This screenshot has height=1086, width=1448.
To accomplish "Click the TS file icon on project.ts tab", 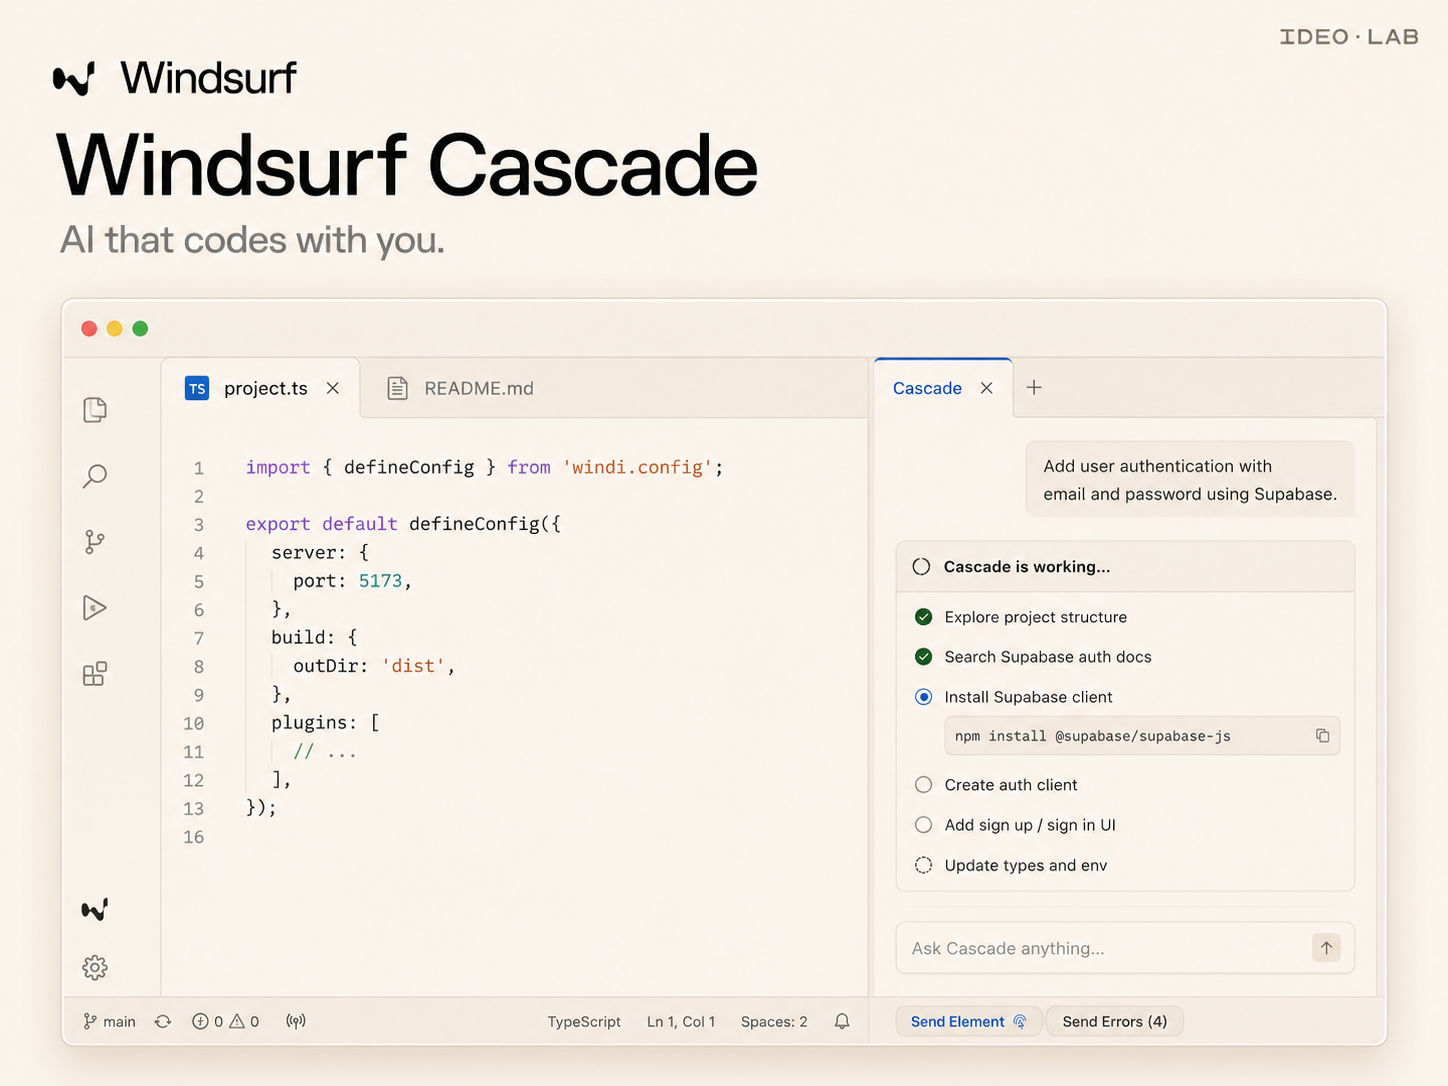I will click(197, 388).
